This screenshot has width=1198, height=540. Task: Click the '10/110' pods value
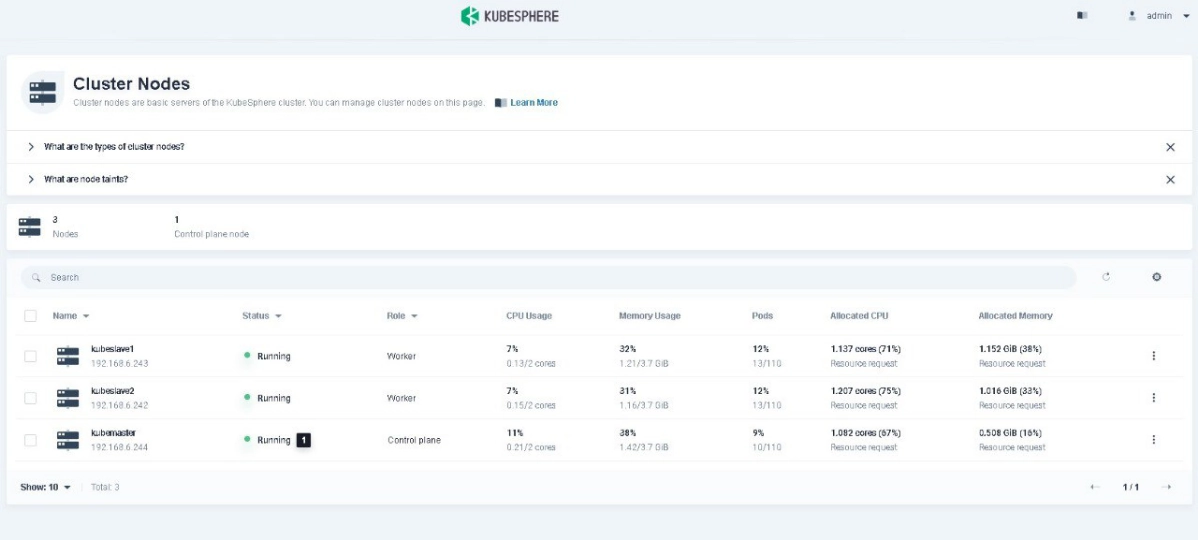pos(766,448)
